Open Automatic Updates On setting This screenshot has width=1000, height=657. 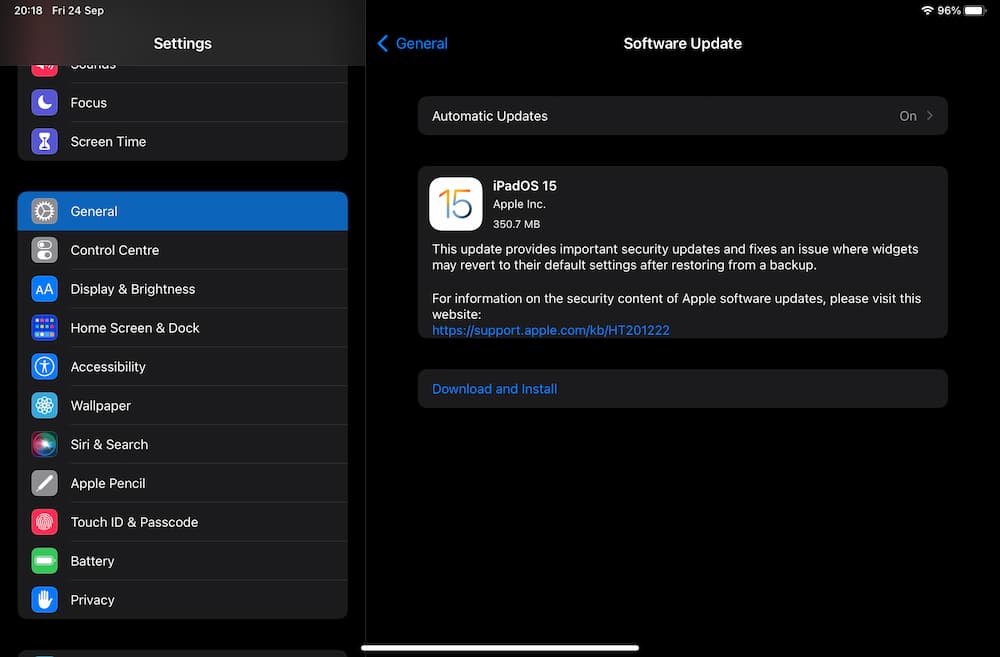coord(682,115)
